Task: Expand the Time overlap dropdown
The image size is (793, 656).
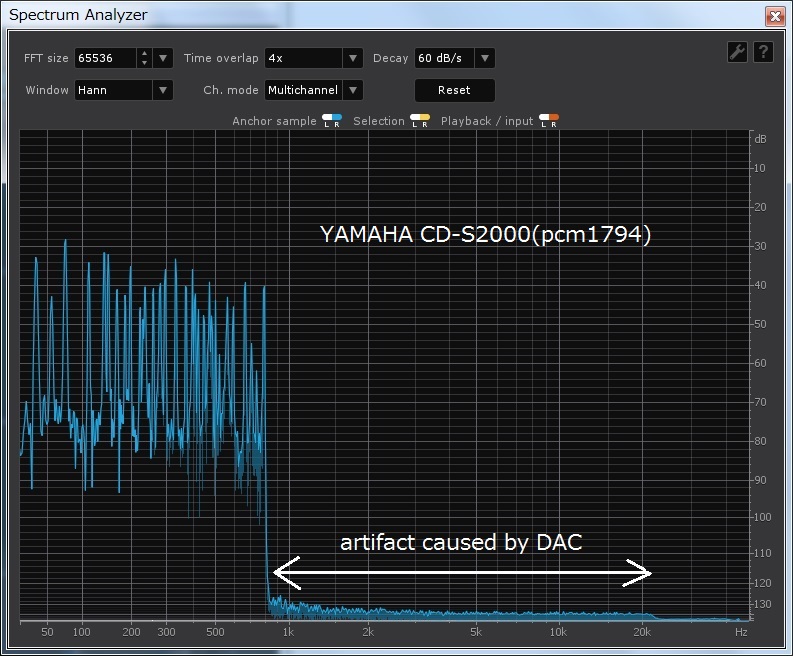Action: pyautogui.click(x=353, y=58)
